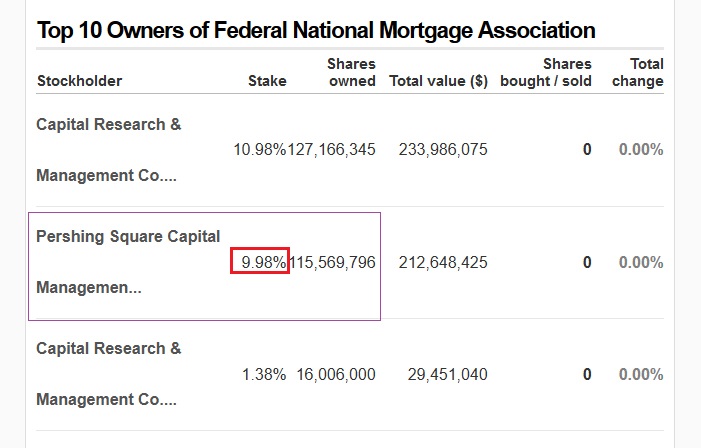
Task: Select the 127,166,345 shares owned cell
Action: pyautogui.click(x=333, y=150)
